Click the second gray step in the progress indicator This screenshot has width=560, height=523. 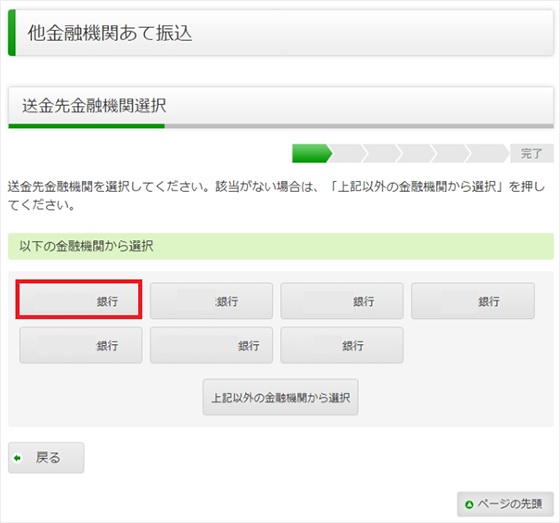[348, 153]
